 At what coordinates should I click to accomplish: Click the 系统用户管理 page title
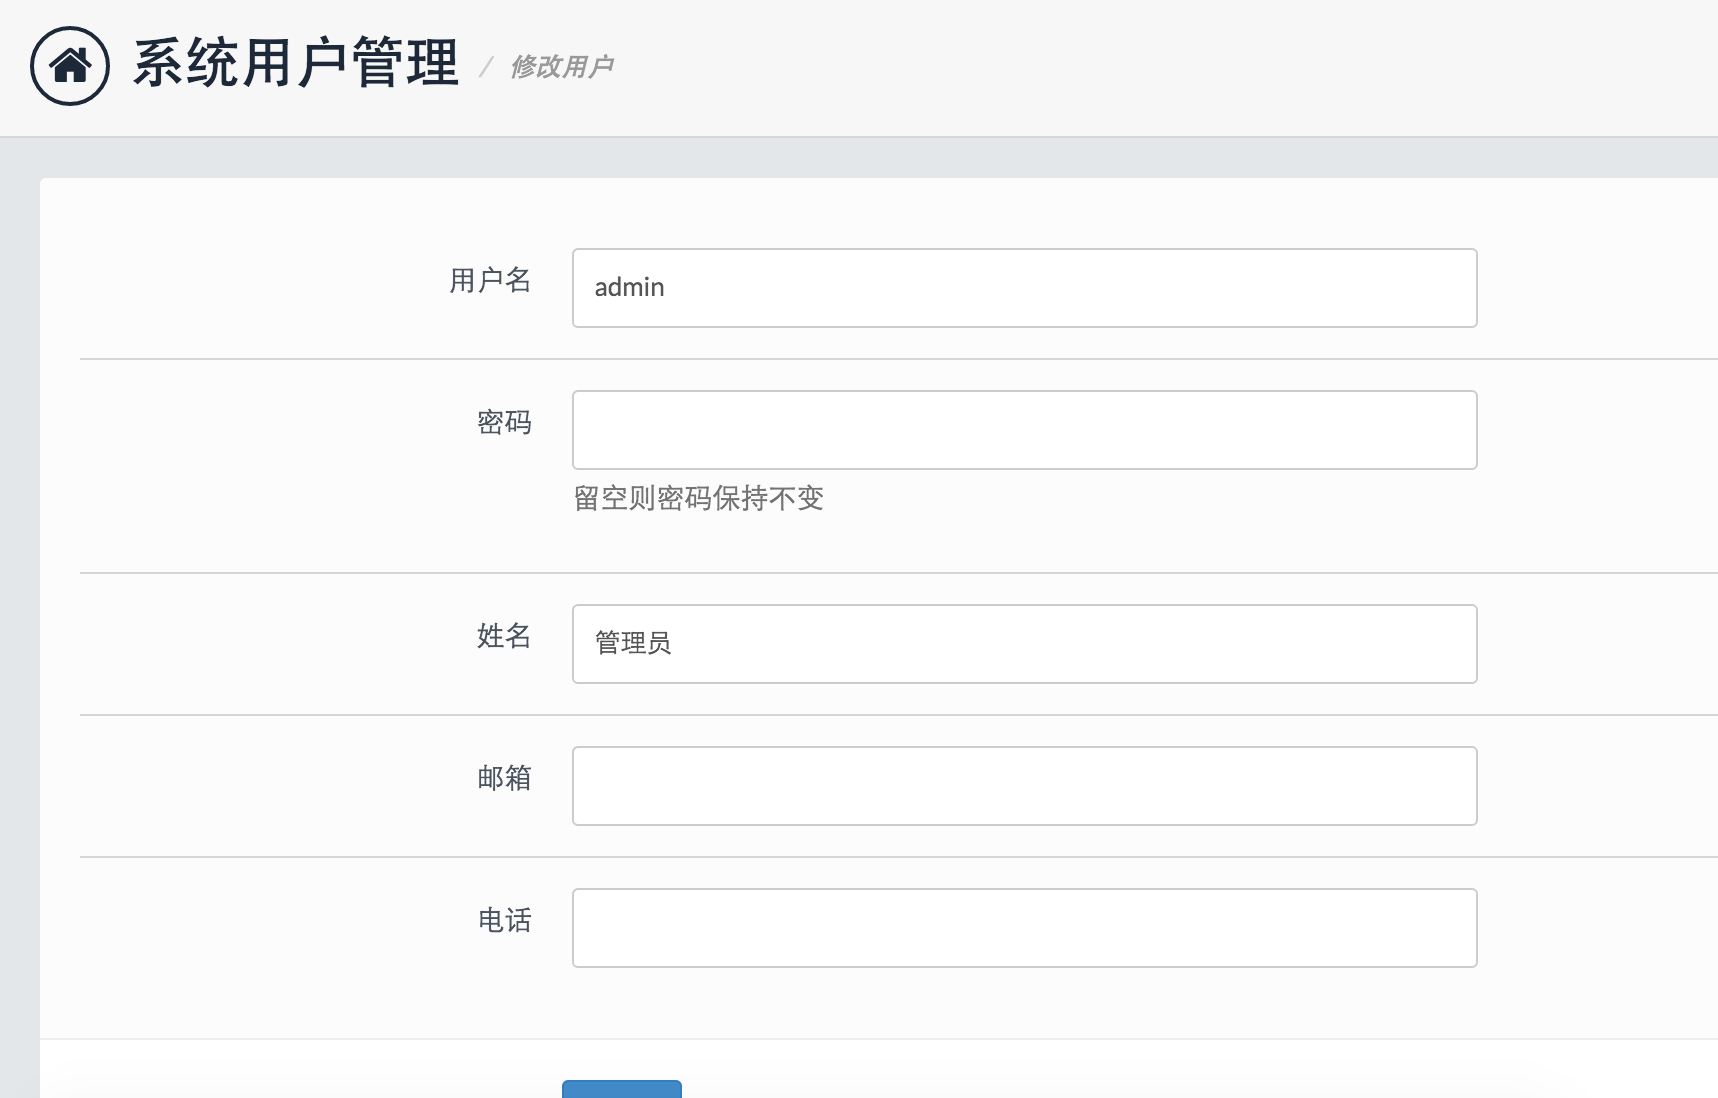[x=296, y=64]
